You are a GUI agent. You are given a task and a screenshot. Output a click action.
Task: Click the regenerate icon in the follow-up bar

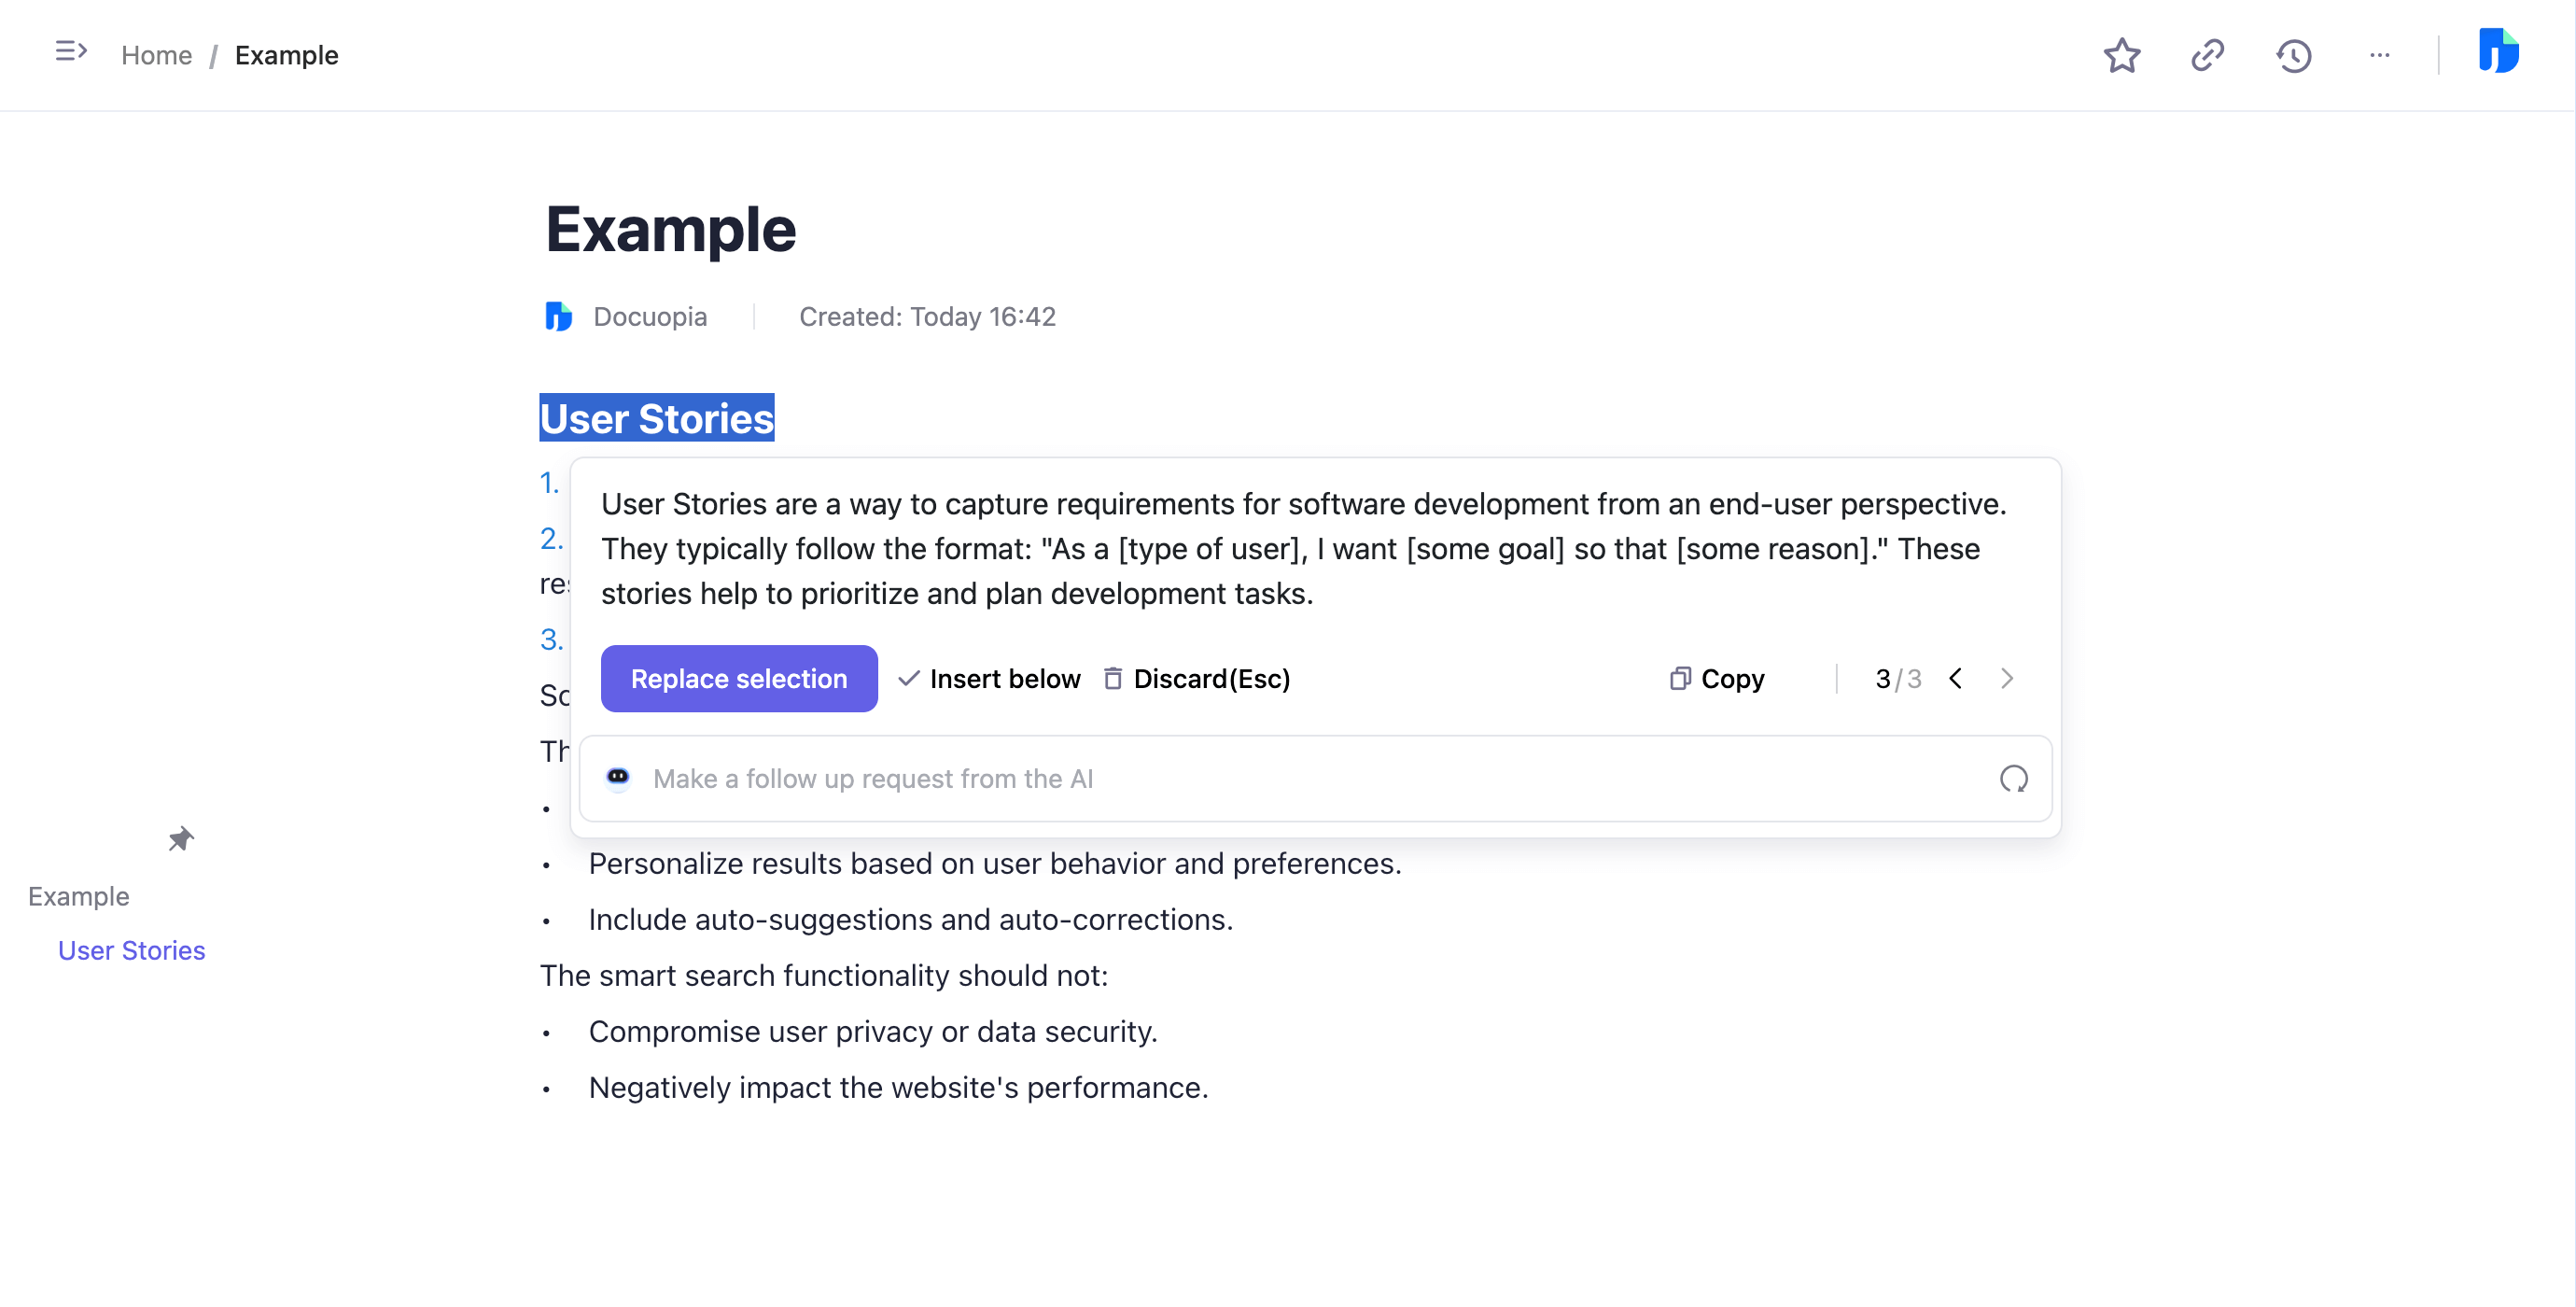2014,778
